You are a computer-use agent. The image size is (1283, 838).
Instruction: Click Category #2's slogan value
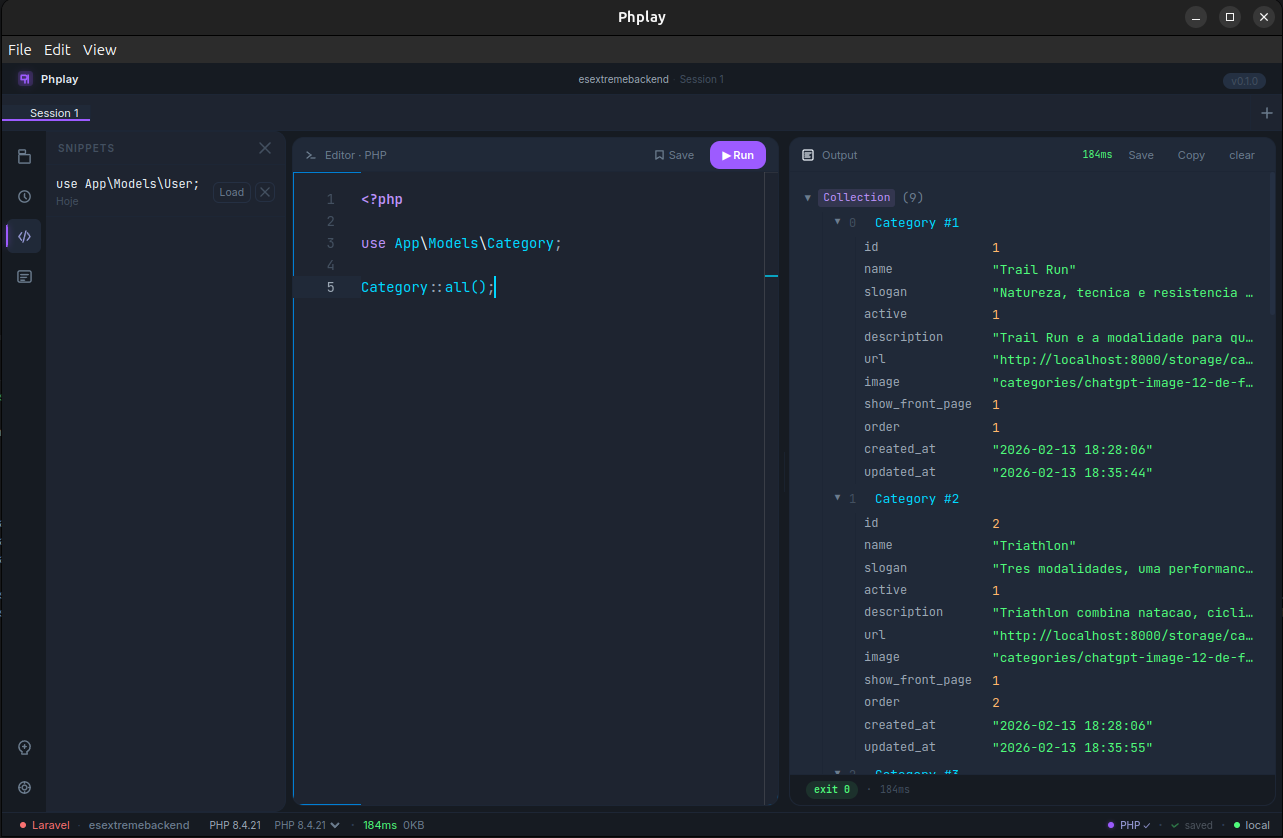(x=1123, y=569)
